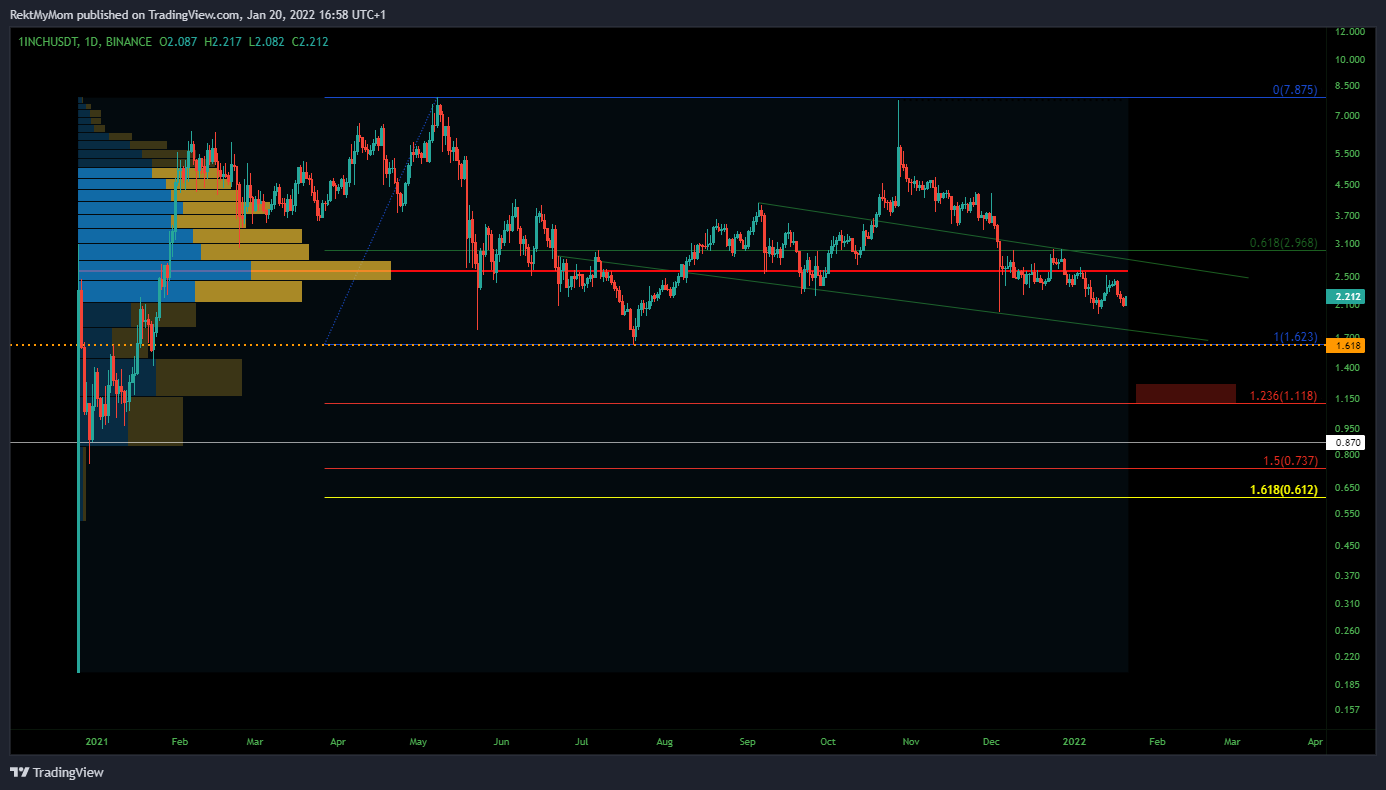Click the TradingView logo
Image resolution: width=1386 pixels, height=790 pixels.
pyautogui.click(x=56, y=772)
